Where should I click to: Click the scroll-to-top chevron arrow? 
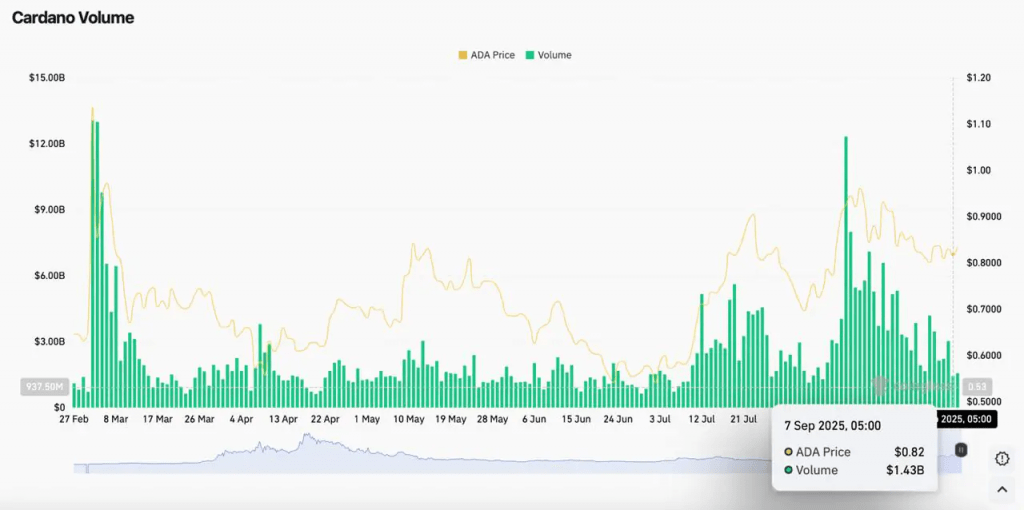click(1002, 489)
